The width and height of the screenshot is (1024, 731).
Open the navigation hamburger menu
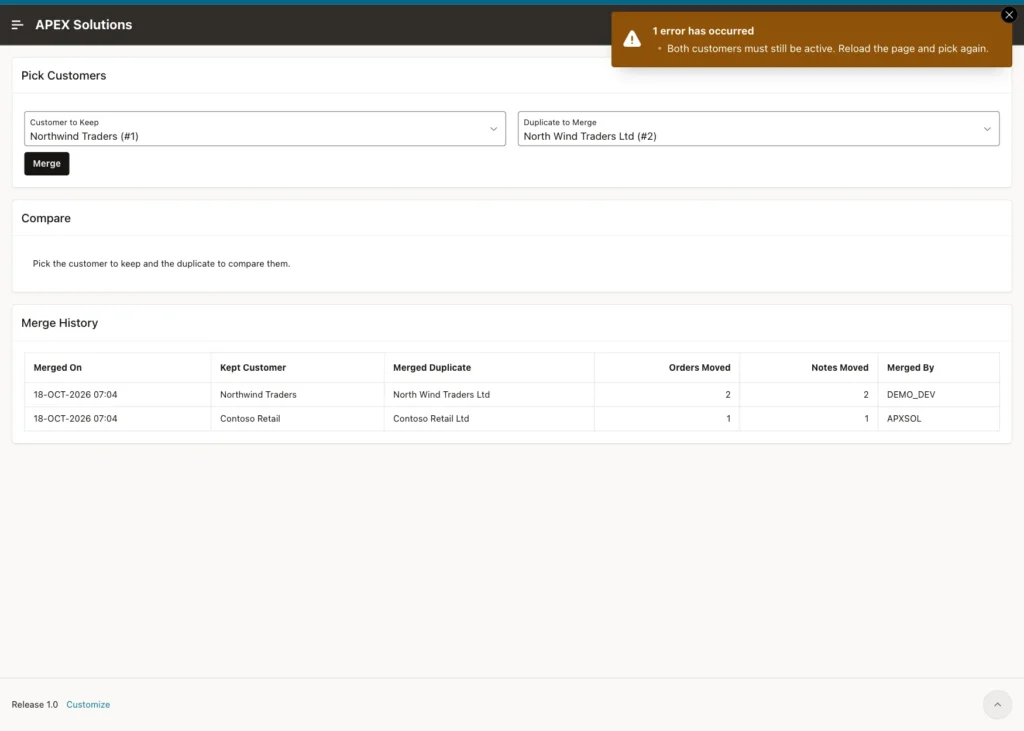(18, 25)
